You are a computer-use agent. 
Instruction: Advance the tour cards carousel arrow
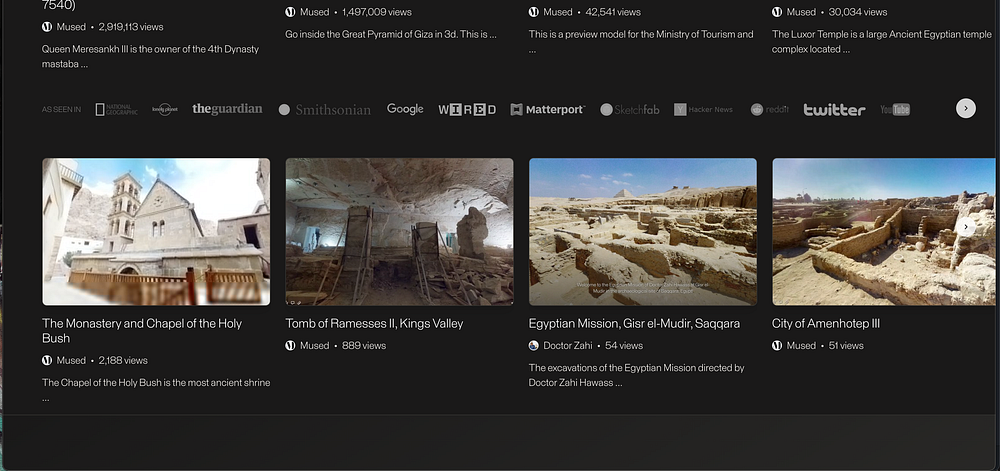(966, 227)
